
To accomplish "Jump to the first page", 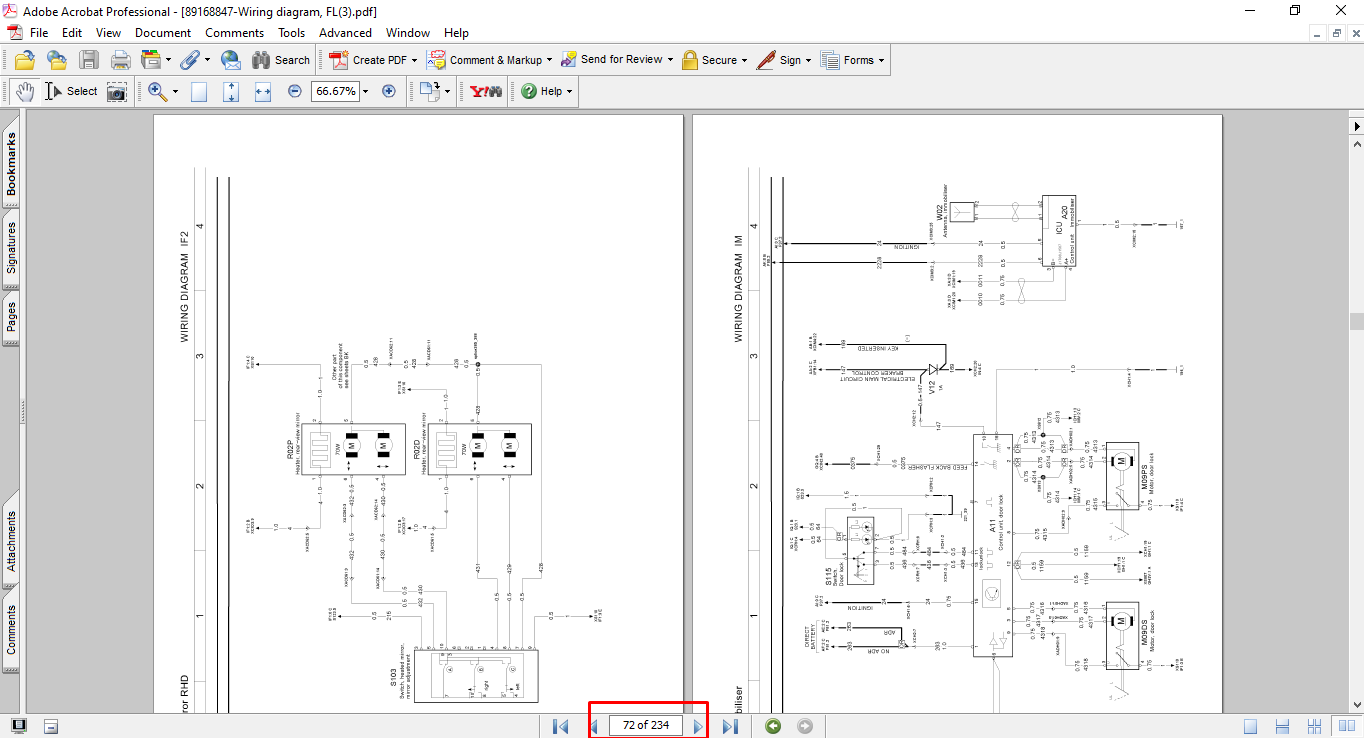I will pos(561,726).
